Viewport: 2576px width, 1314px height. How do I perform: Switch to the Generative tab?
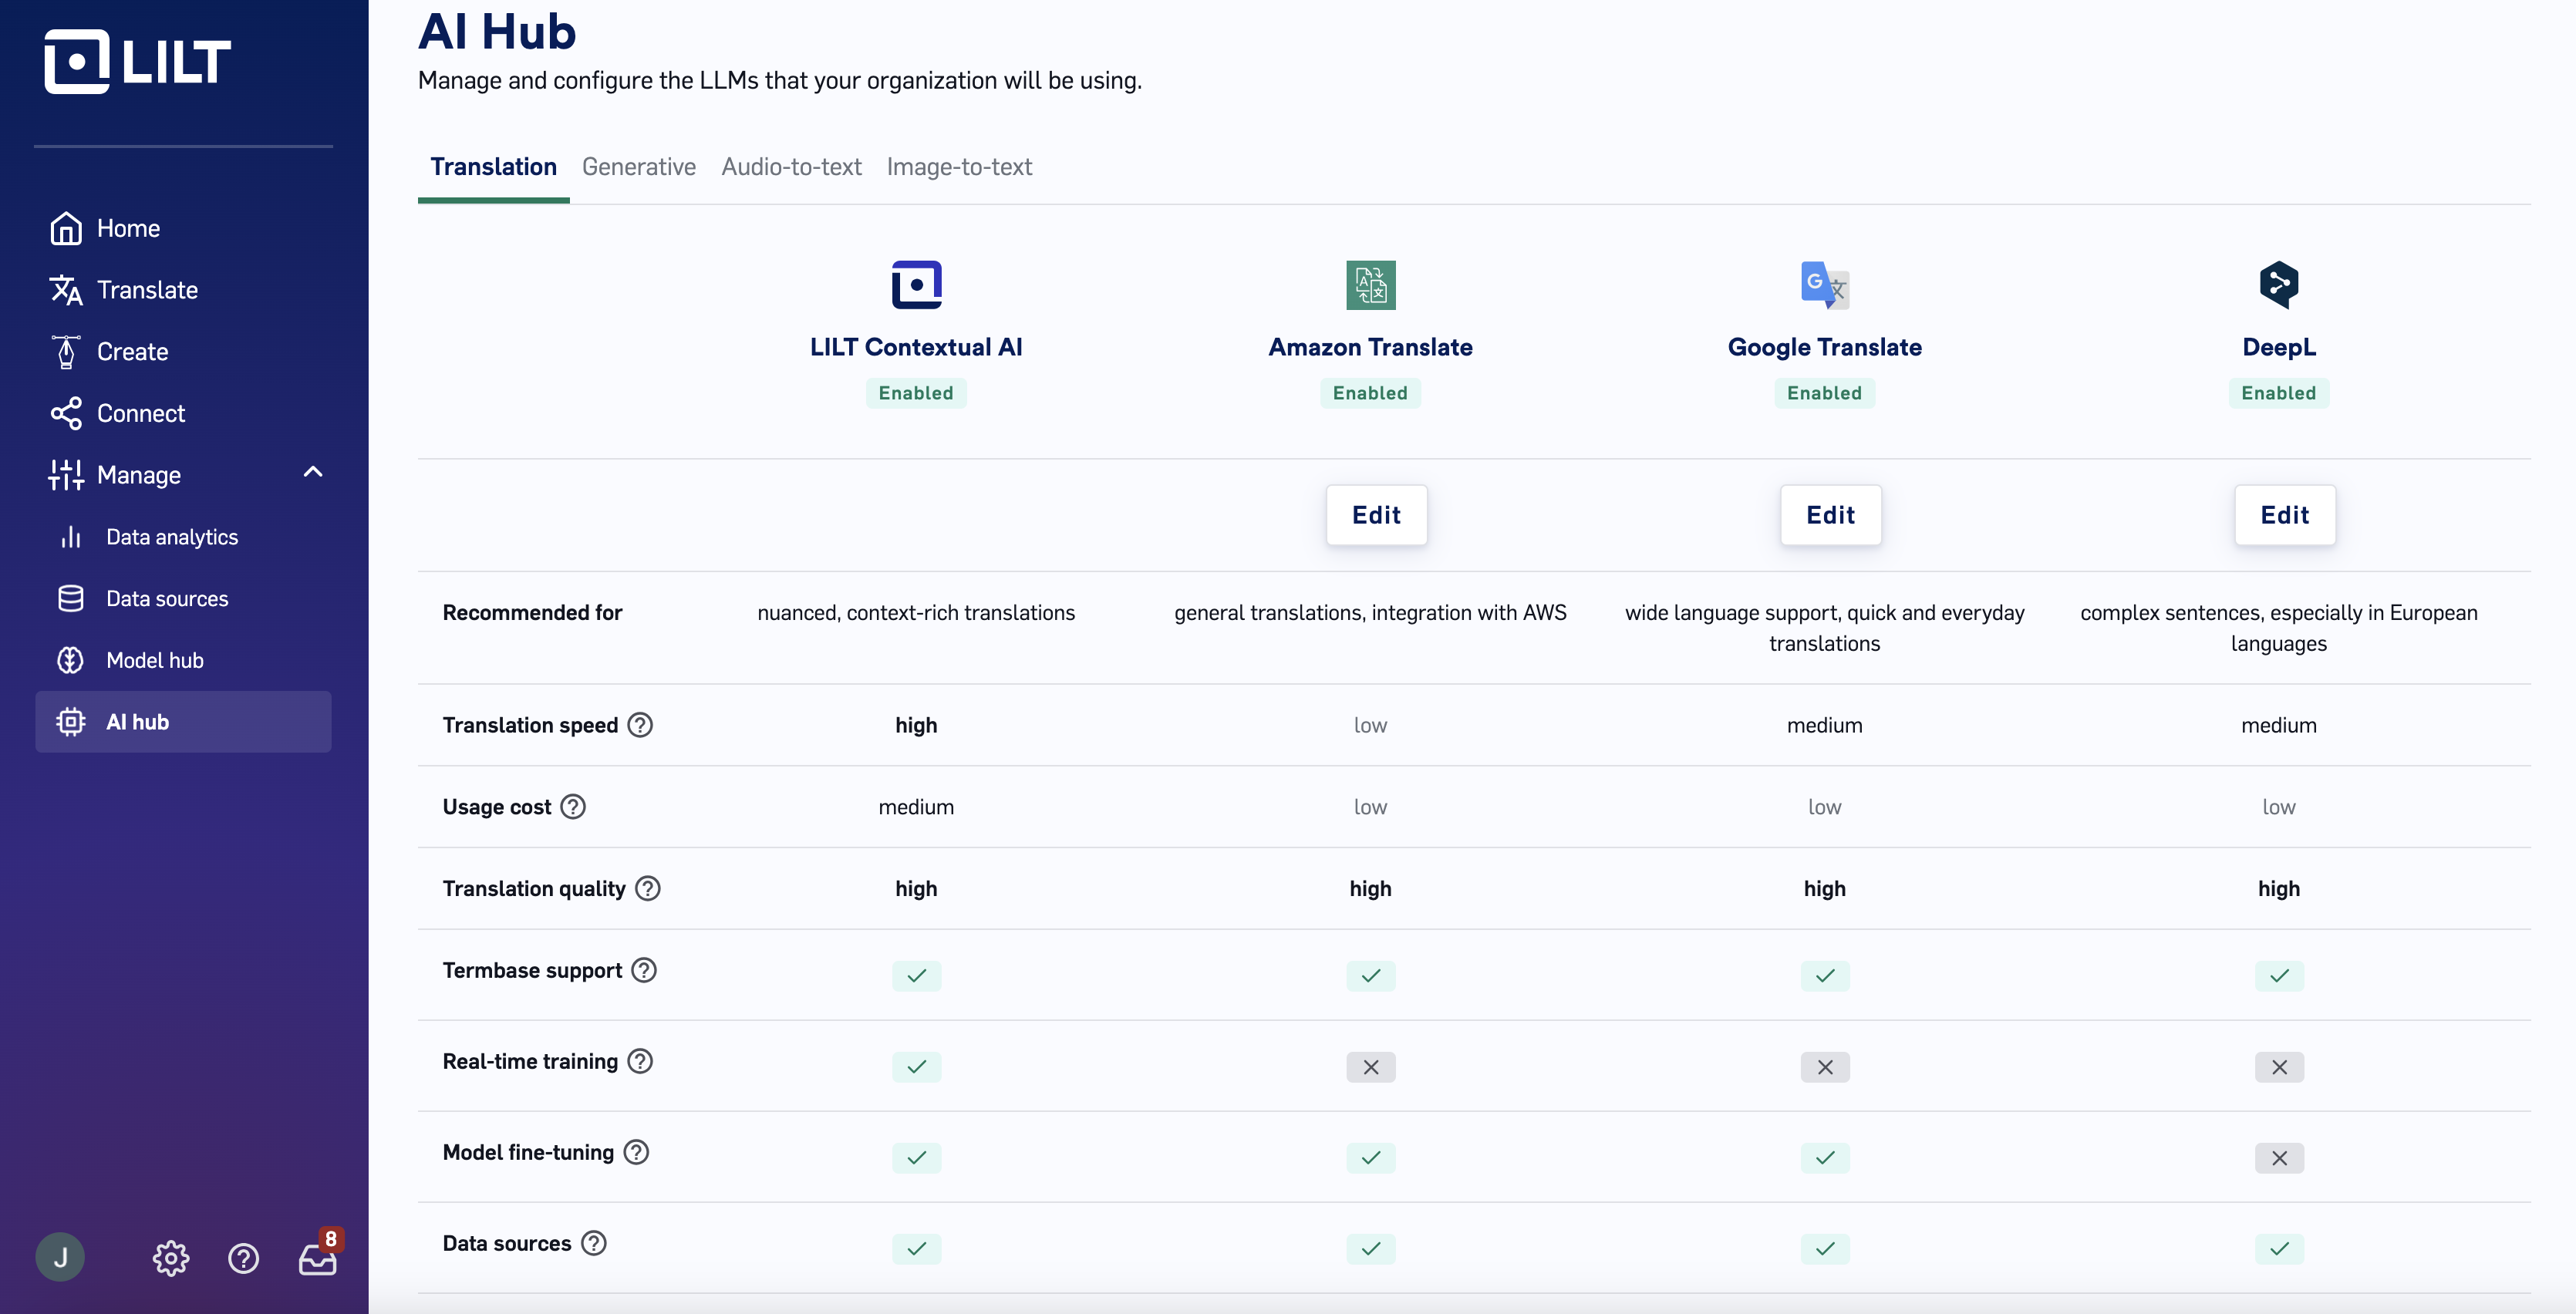tap(639, 167)
